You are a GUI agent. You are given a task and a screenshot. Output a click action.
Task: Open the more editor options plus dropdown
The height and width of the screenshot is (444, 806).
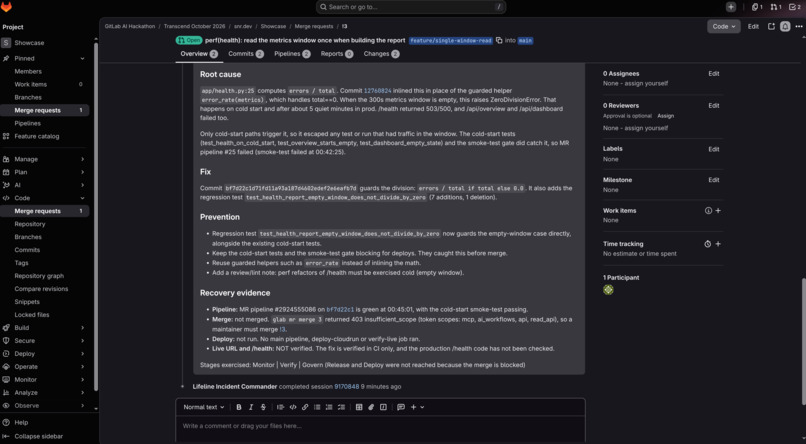pyautogui.click(x=417, y=407)
